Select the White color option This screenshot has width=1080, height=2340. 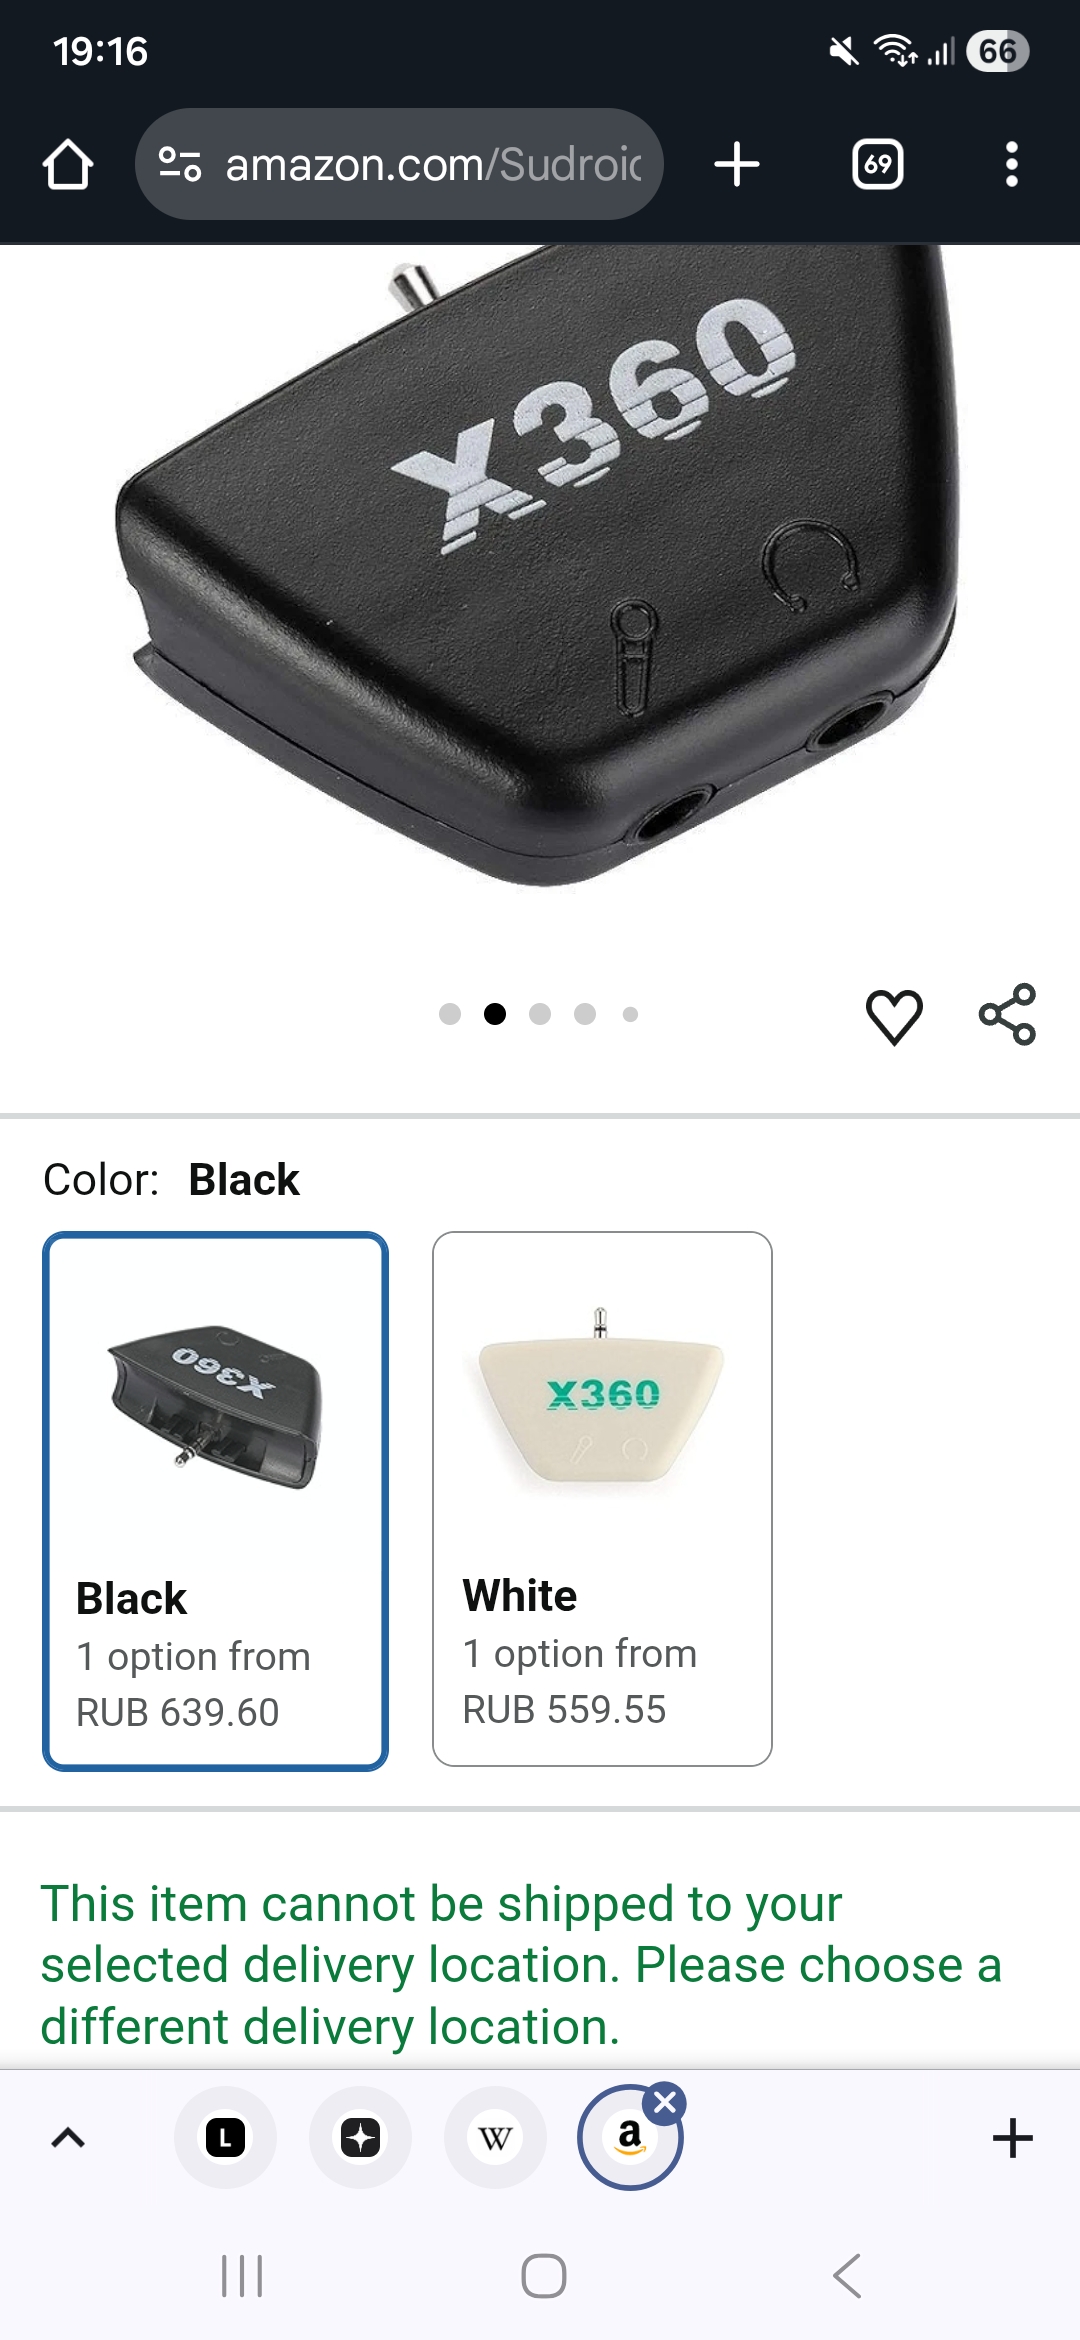coord(602,1499)
